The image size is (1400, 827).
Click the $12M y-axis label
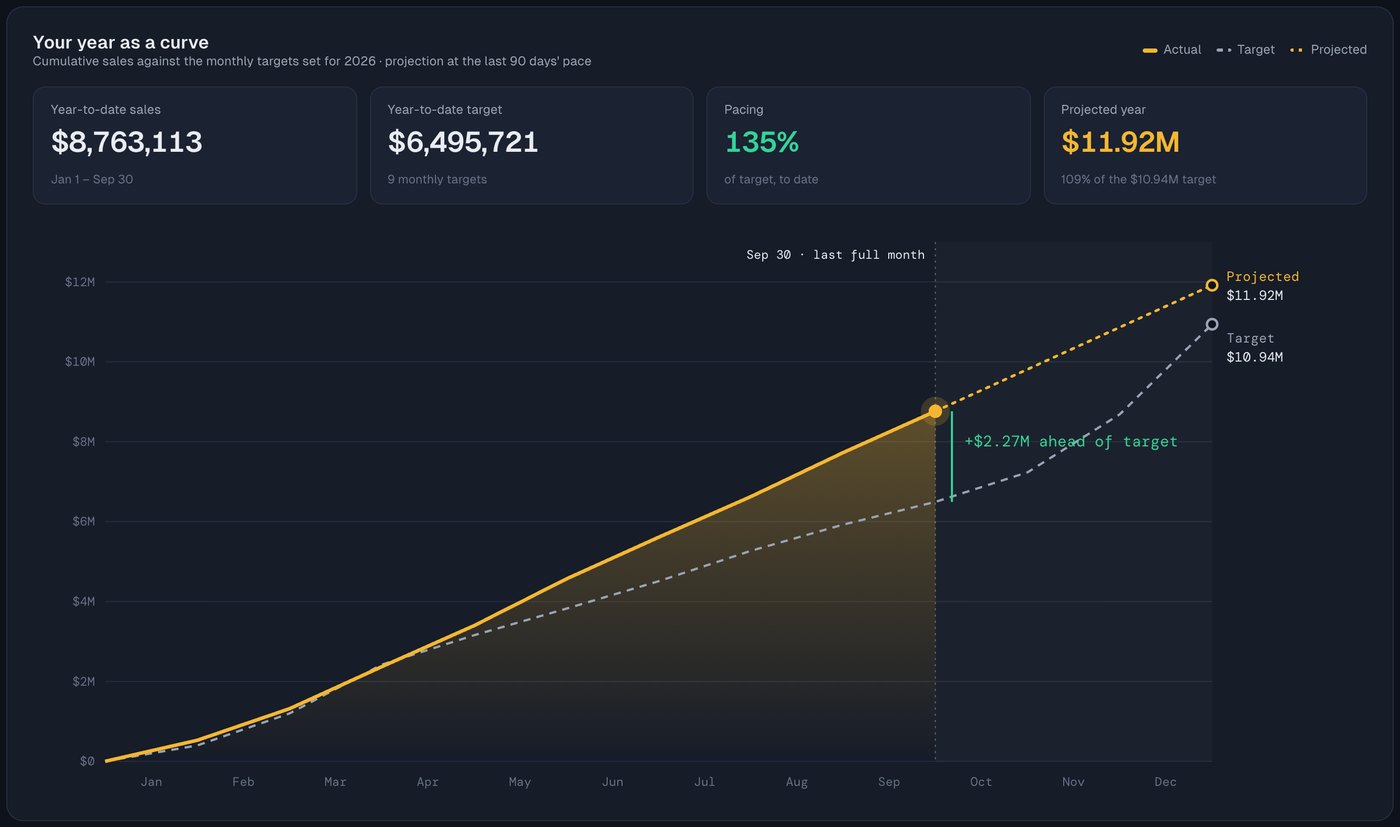(79, 282)
